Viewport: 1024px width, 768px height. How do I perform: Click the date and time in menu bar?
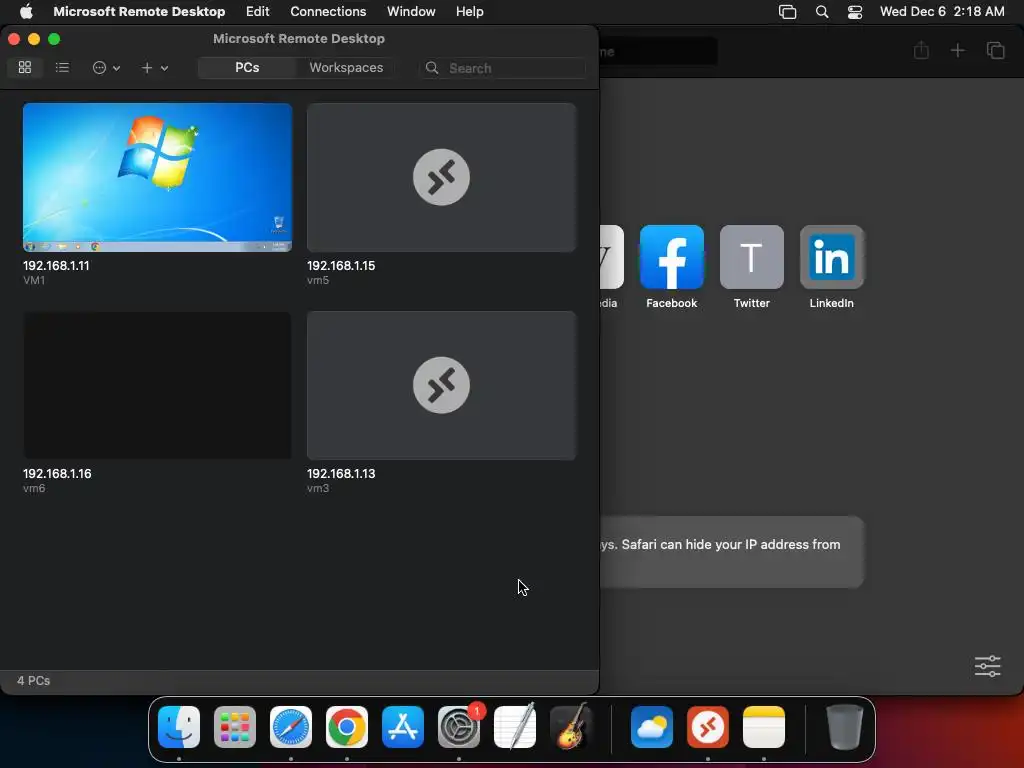pyautogui.click(x=942, y=11)
